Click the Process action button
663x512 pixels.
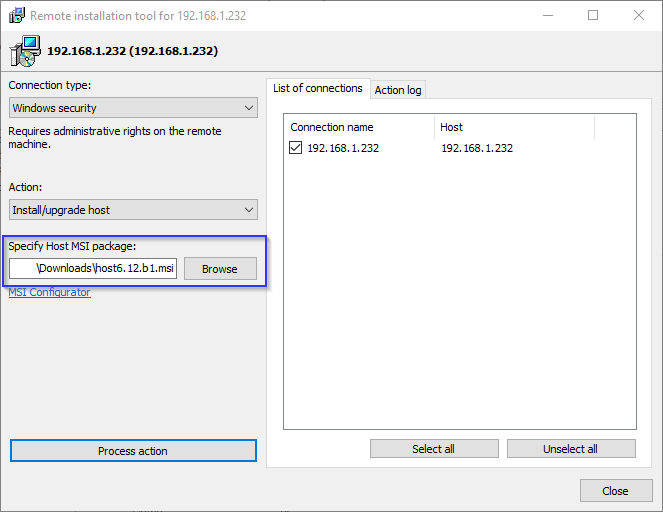[133, 451]
